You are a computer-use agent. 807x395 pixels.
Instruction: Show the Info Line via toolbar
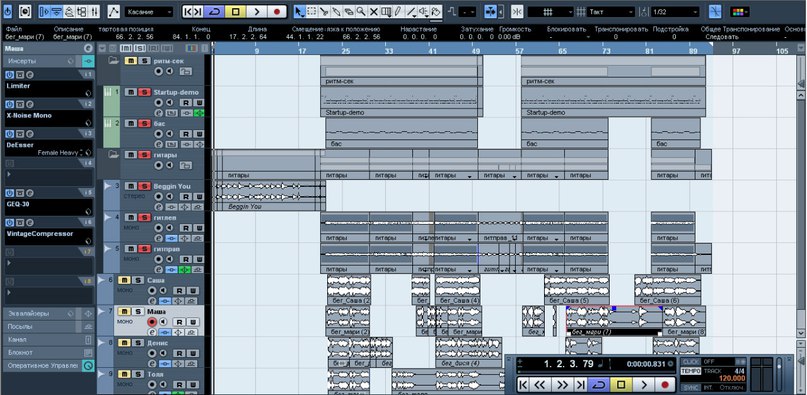[x=57, y=11]
